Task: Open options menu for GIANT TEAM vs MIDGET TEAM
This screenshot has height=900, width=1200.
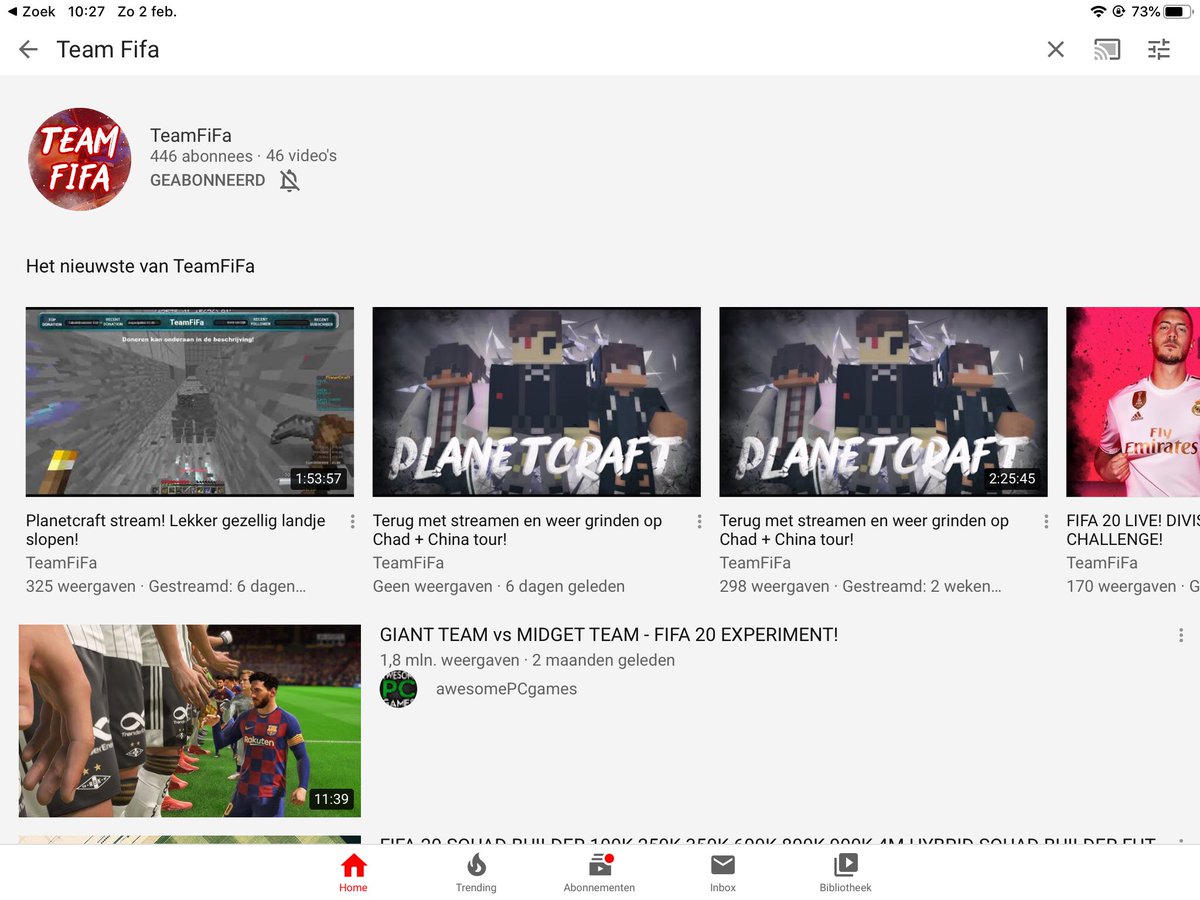Action: click(x=1181, y=635)
